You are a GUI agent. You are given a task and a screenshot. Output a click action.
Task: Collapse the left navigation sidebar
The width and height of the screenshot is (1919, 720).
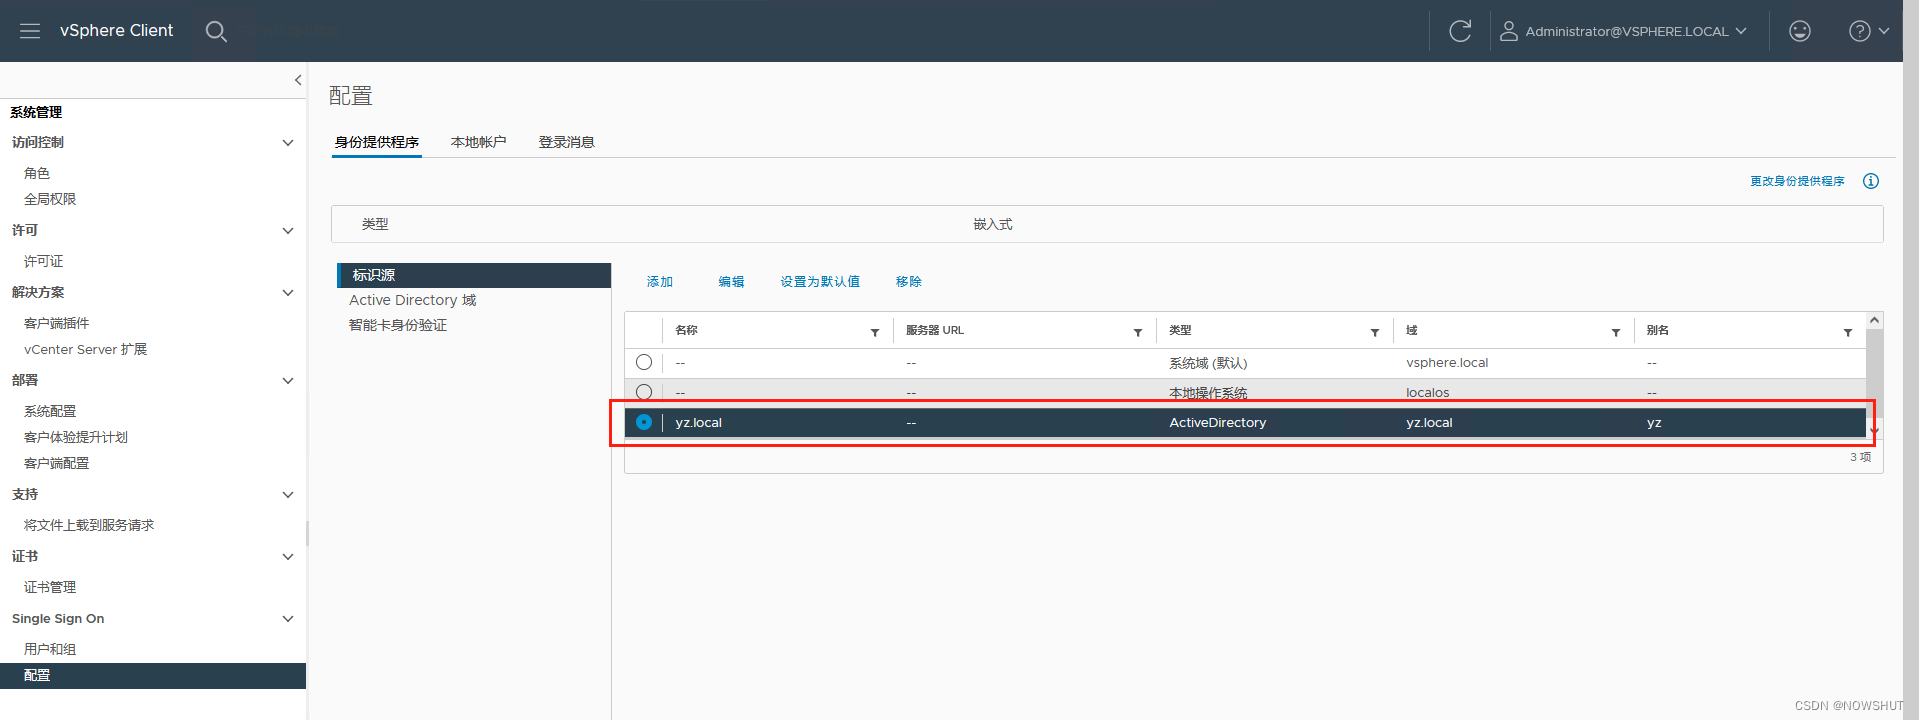coord(297,80)
